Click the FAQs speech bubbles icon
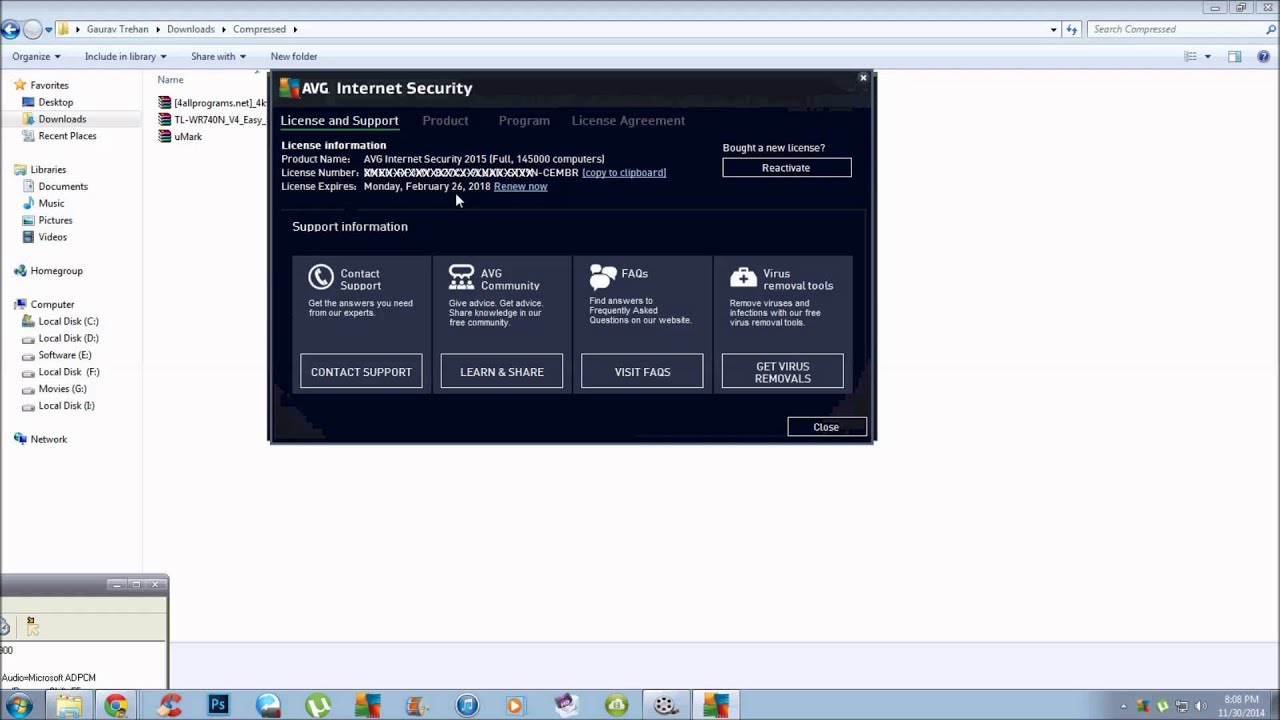The image size is (1280, 720). pyautogui.click(x=603, y=276)
